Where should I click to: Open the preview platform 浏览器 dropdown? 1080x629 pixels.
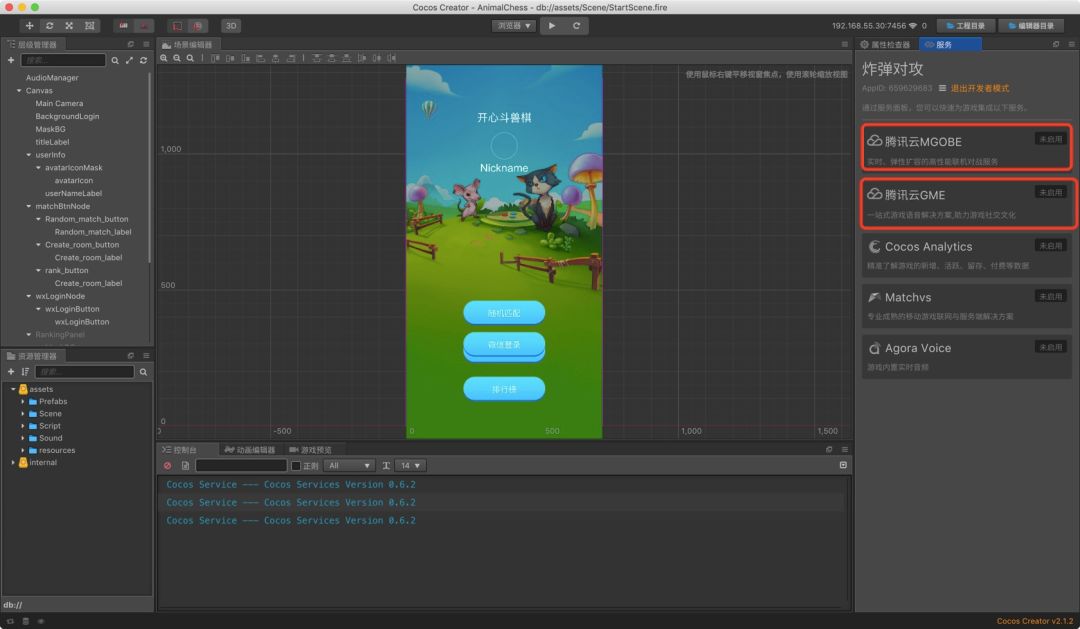pyautogui.click(x=514, y=25)
